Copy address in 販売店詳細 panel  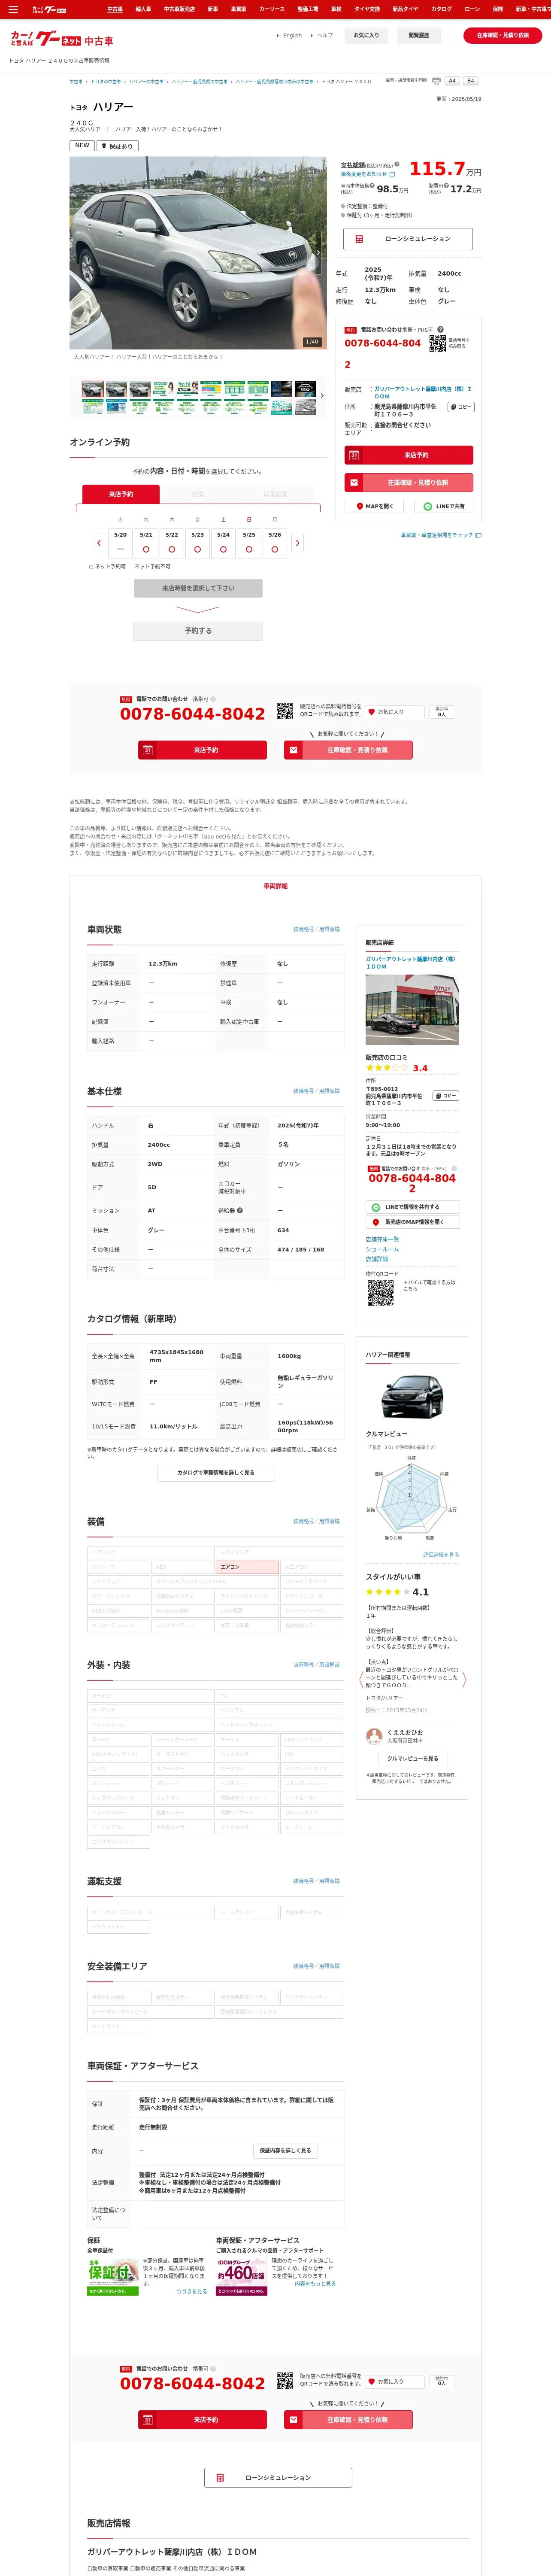point(446,1096)
